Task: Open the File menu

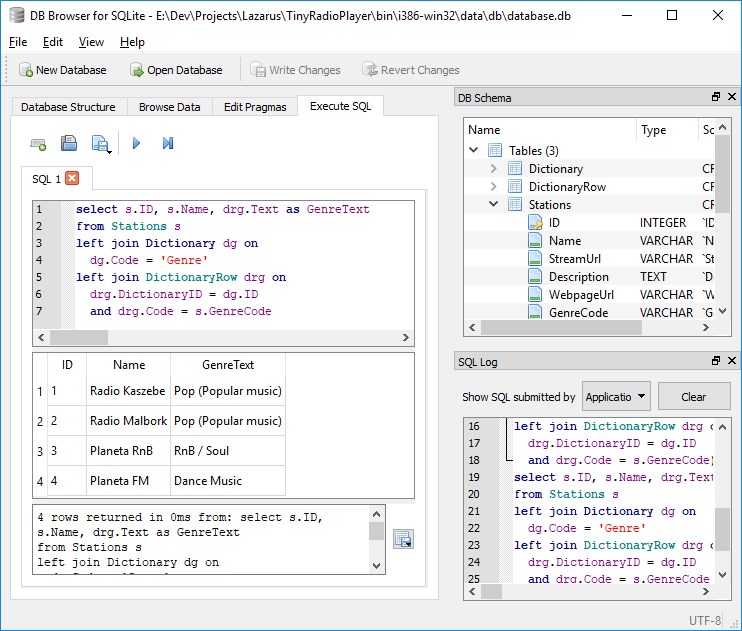Action: 18,42
